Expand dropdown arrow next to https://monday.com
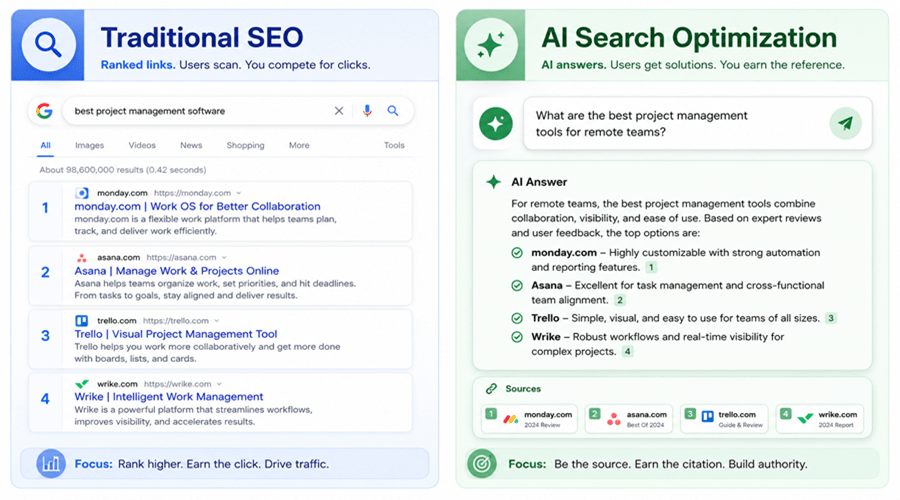 pos(239,193)
